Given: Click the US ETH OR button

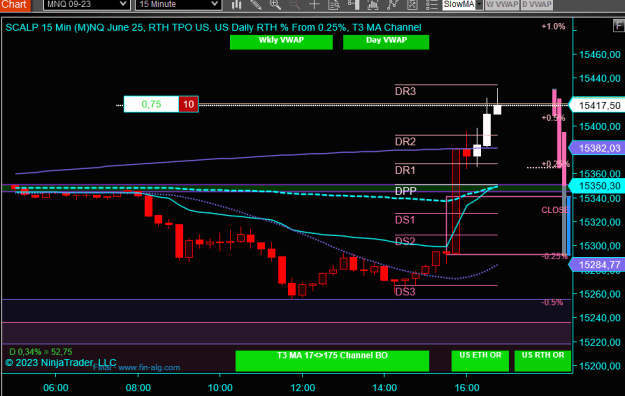Looking at the screenshot, I should [x=480, y=361].
